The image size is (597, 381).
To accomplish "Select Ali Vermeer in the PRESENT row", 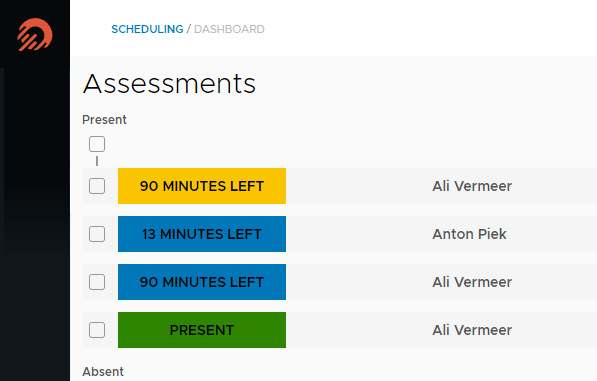I will [x=472, y=330].
